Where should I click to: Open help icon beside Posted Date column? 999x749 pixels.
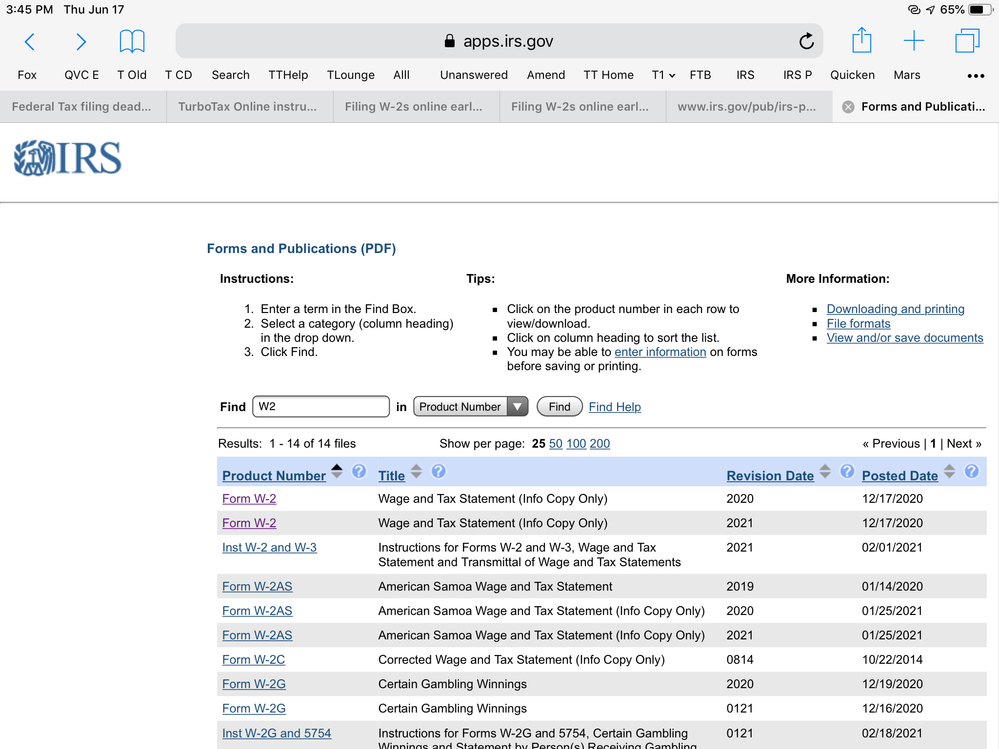tap(971, 471)
